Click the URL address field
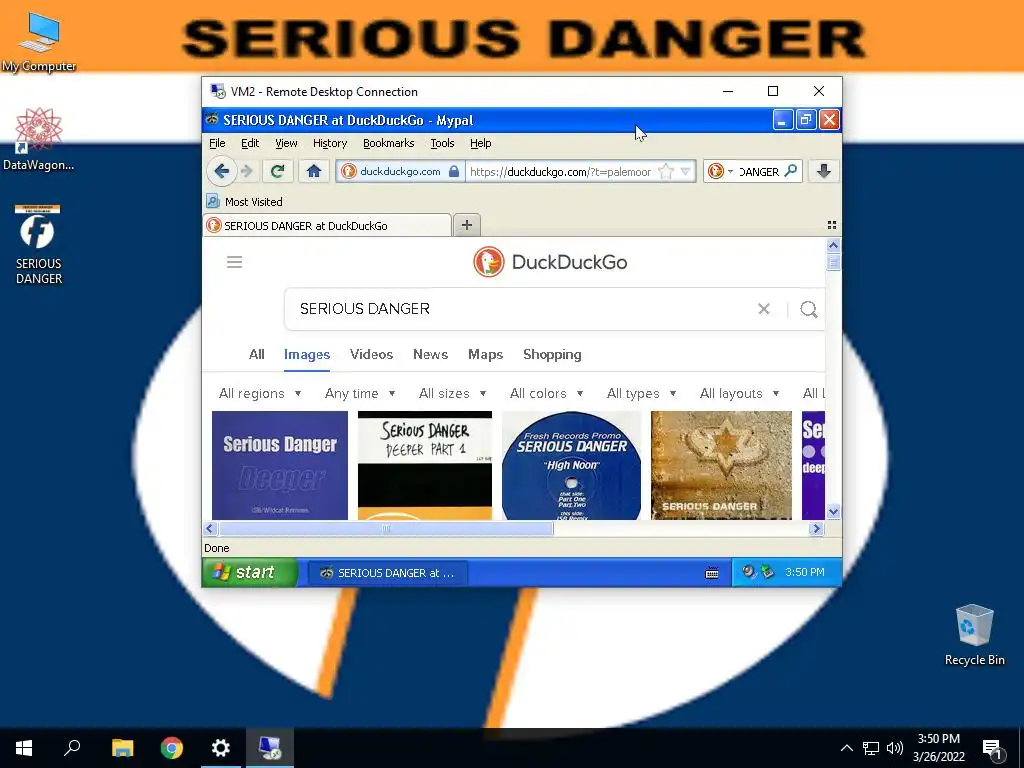The width and height of the screenshot is (1024, 768). 560,172
